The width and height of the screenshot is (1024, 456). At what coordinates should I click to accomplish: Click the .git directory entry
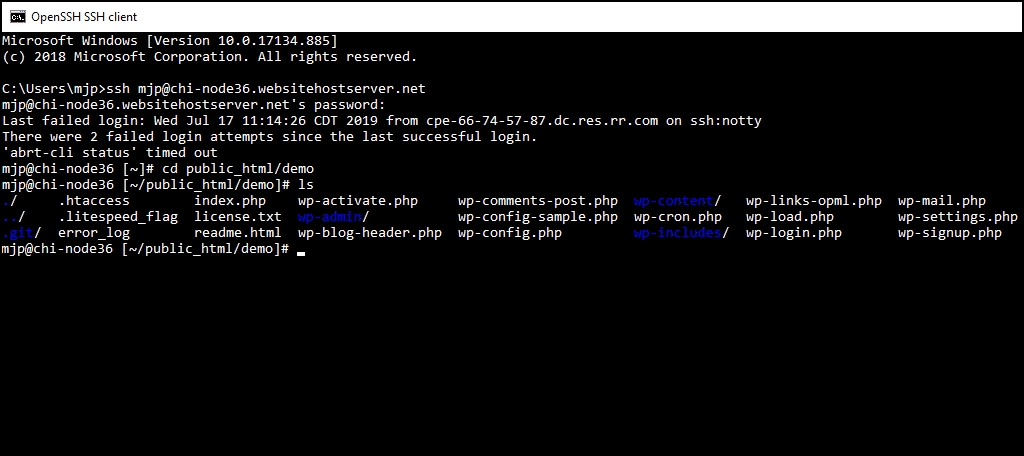click(17, 233)
